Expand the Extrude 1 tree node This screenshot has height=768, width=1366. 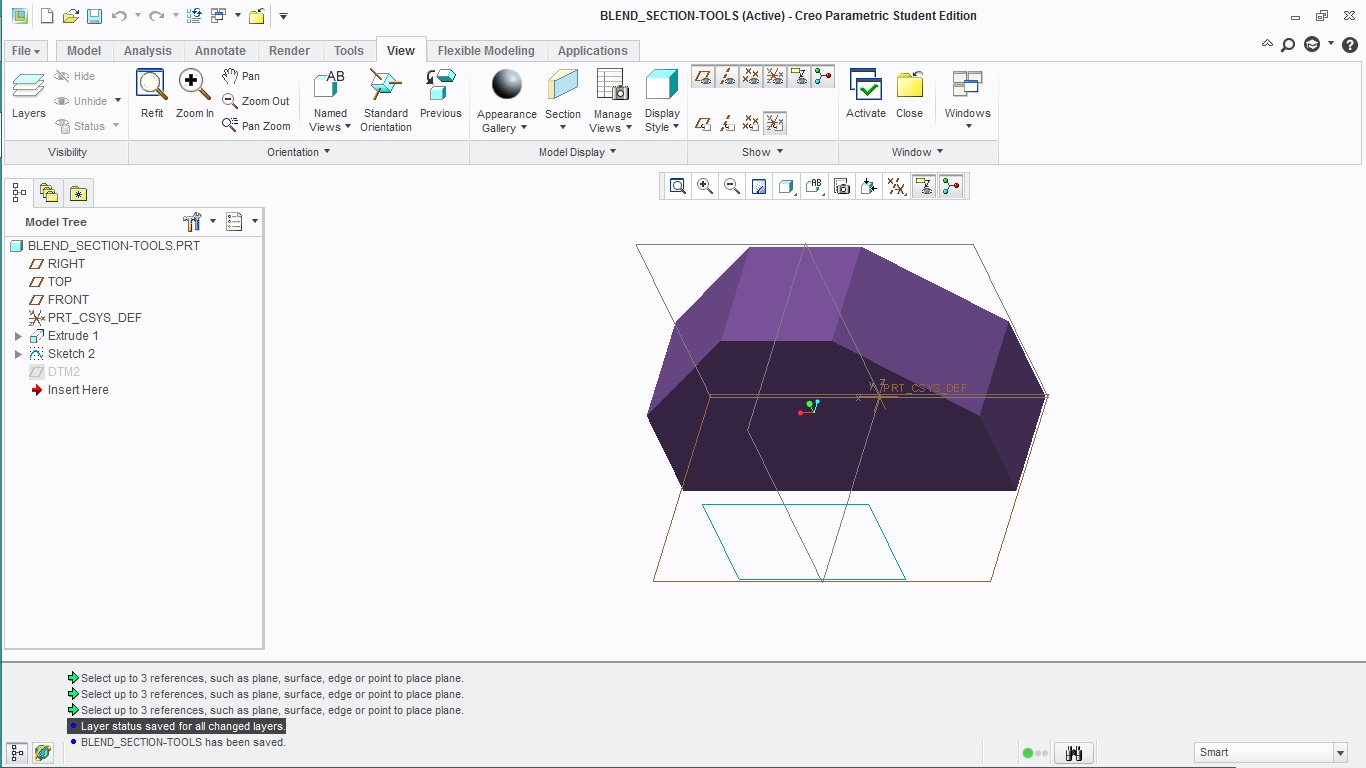18,336
